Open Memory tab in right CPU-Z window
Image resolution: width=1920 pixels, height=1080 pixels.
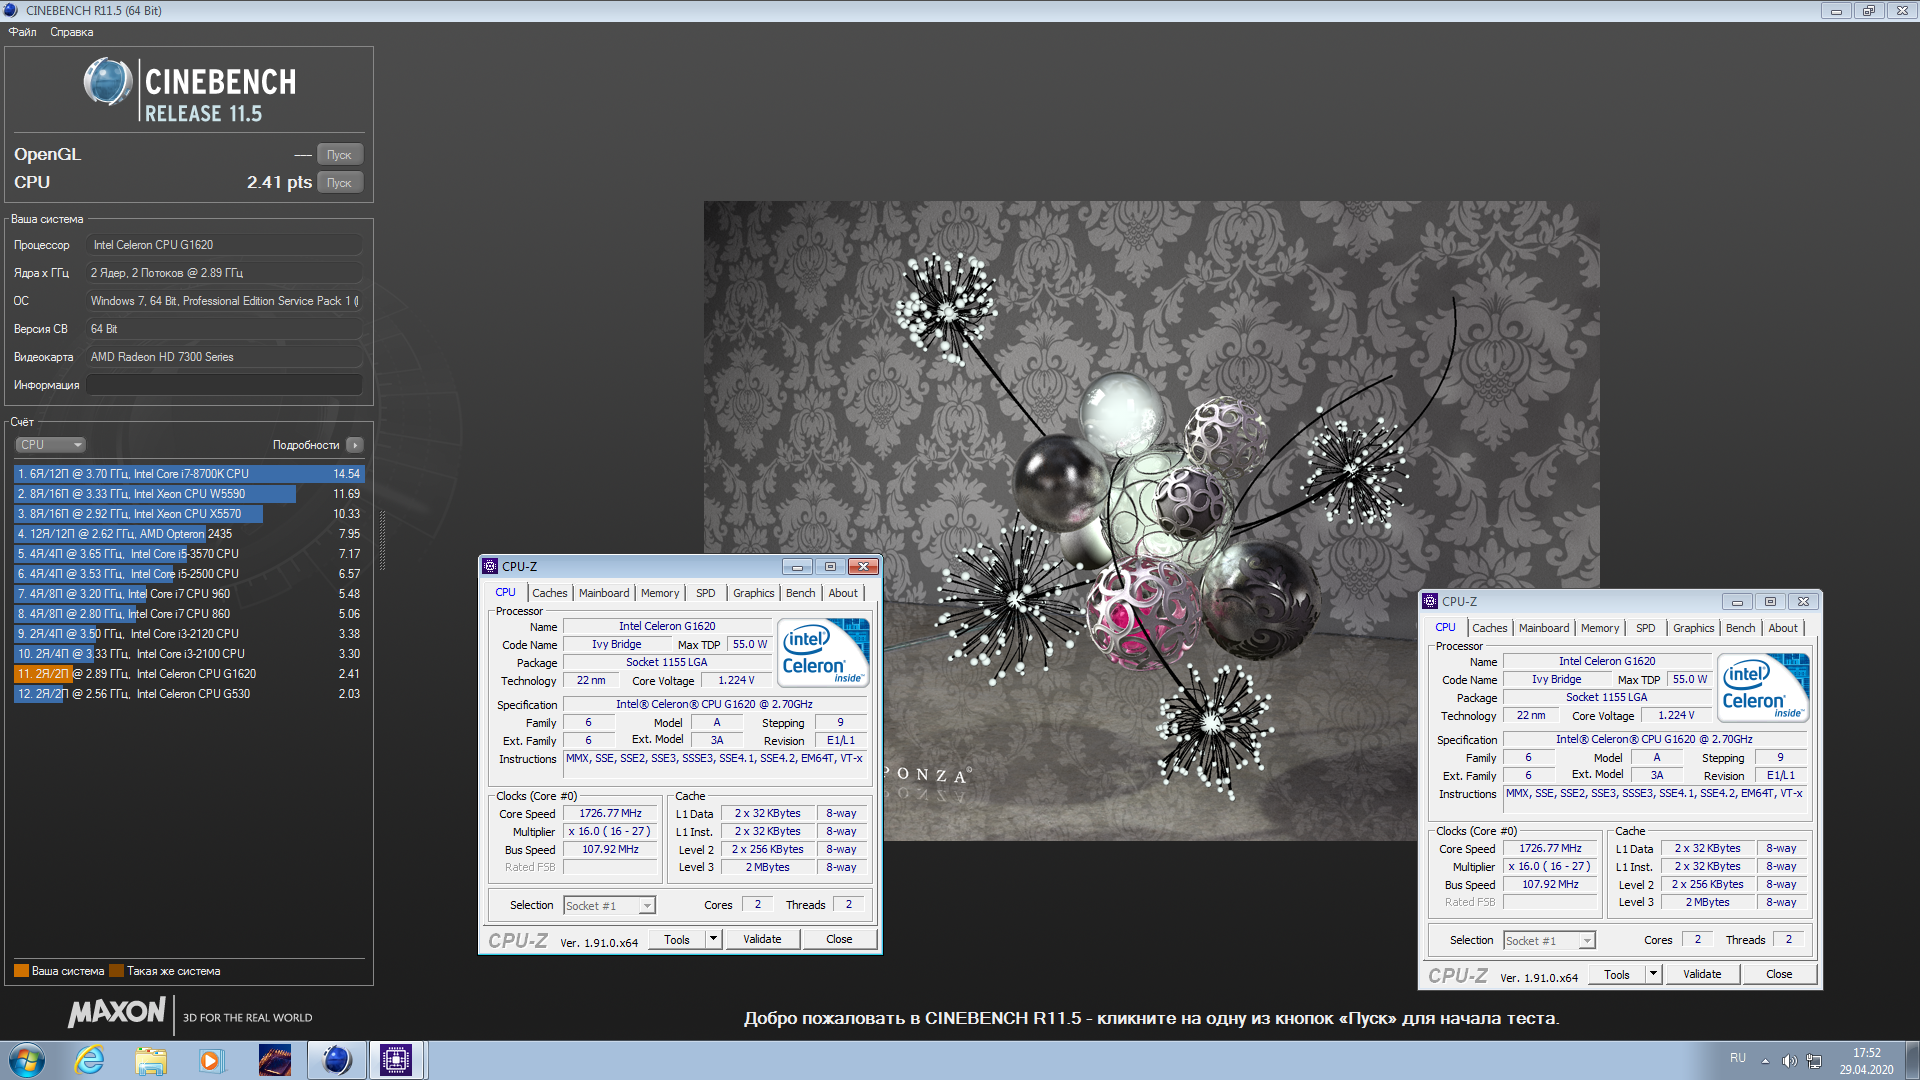point(1600,628)
